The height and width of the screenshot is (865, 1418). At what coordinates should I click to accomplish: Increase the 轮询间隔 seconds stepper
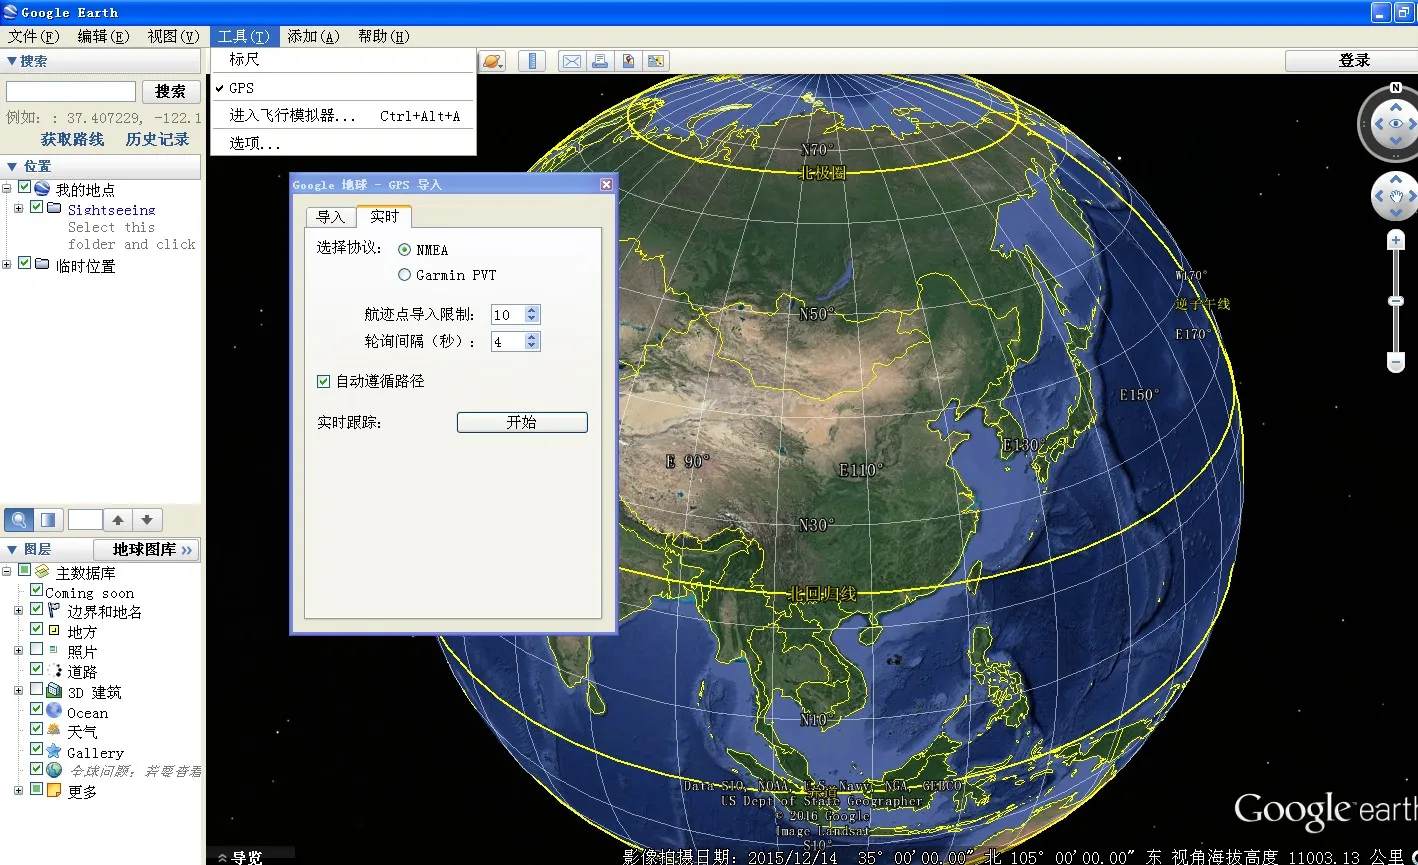point(532,337)
